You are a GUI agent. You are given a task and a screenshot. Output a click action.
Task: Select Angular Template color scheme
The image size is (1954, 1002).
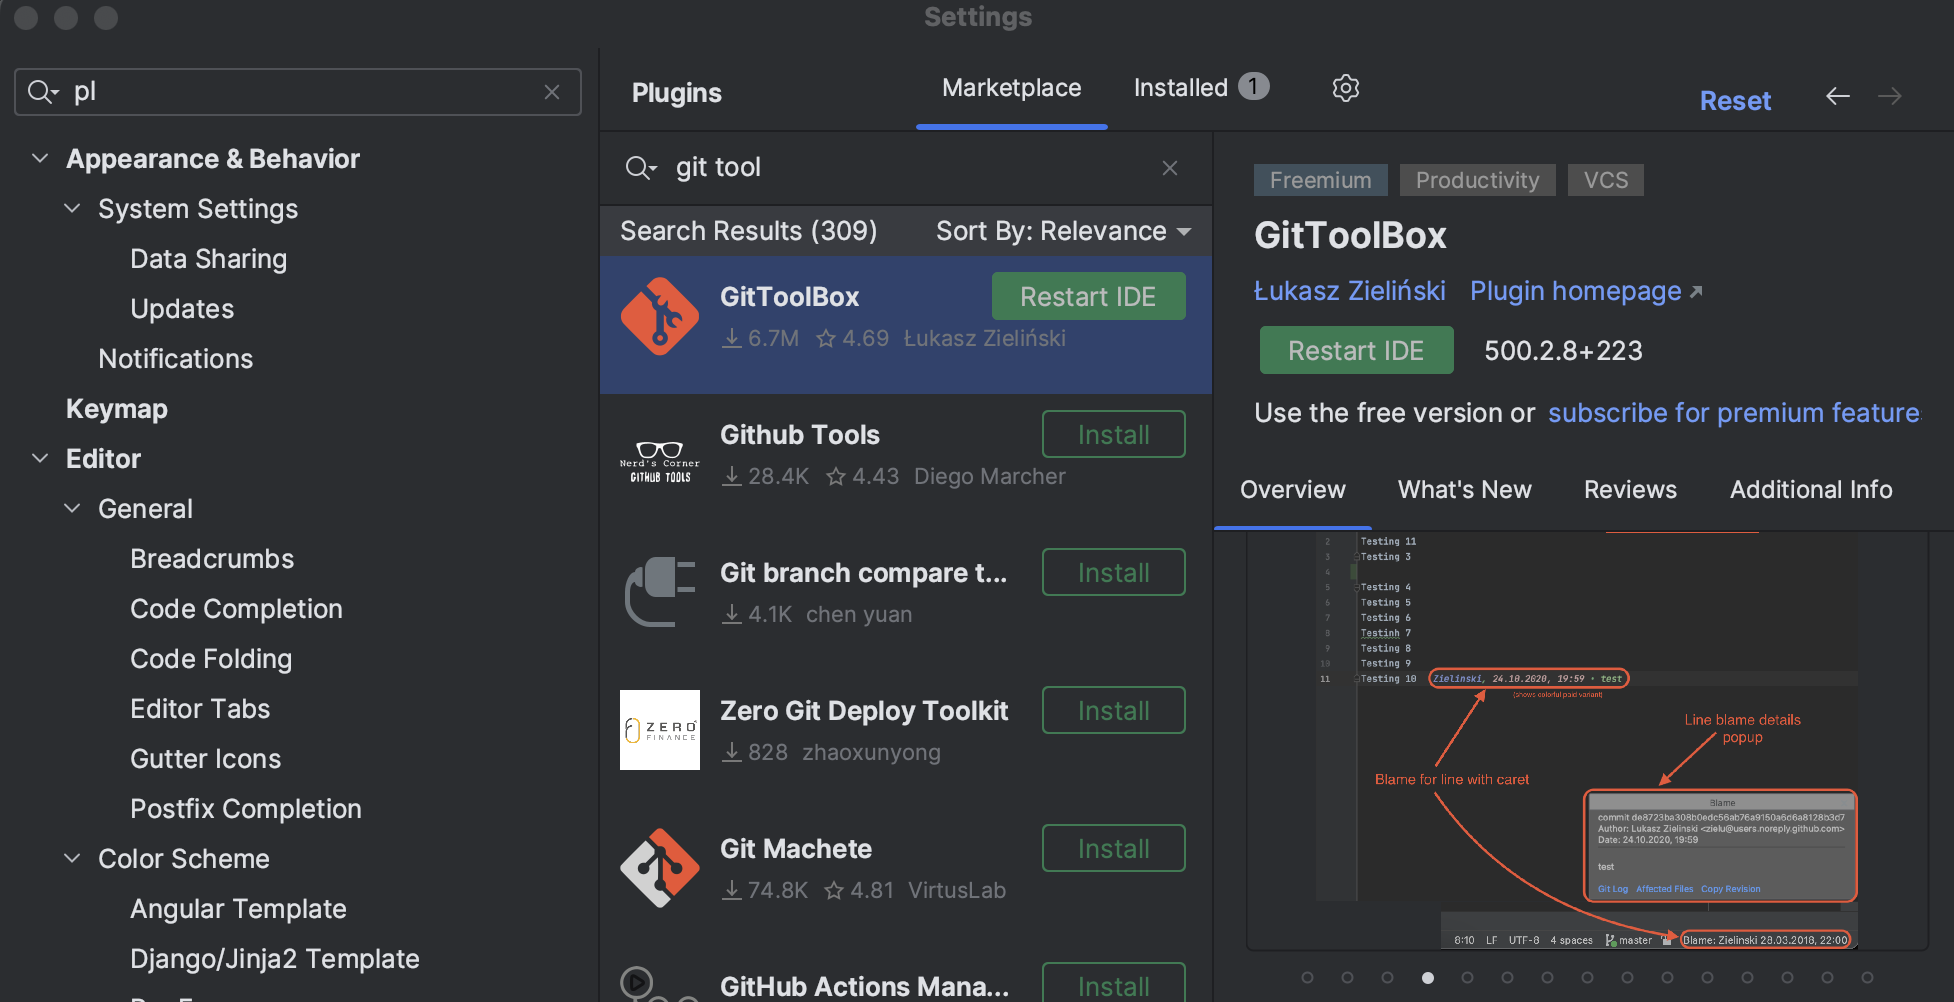(238, 909)
